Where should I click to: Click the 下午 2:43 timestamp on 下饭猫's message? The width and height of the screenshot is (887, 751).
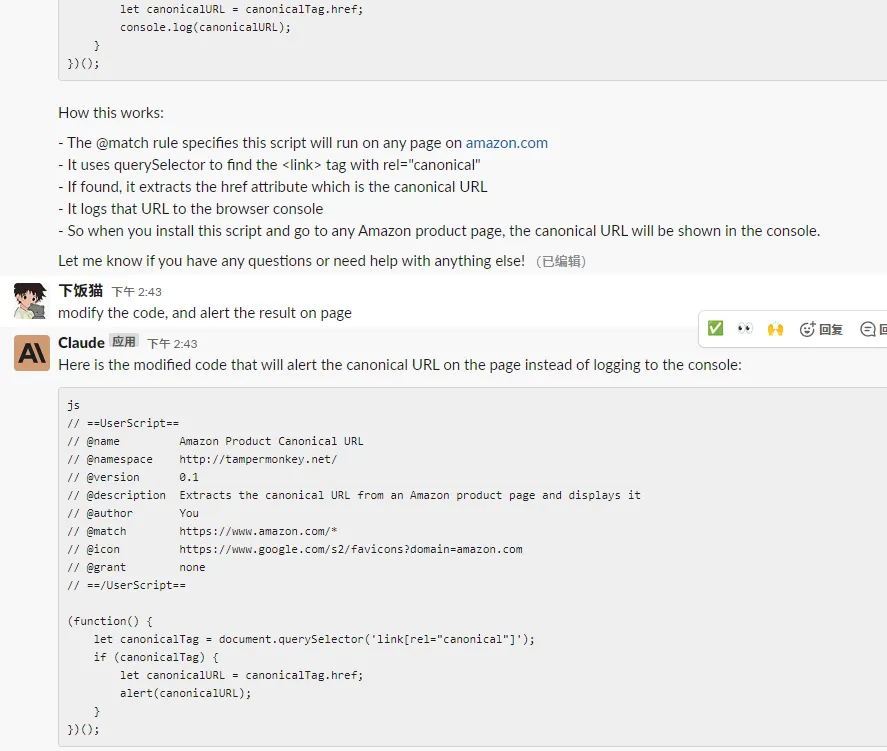tap(136, 292)
